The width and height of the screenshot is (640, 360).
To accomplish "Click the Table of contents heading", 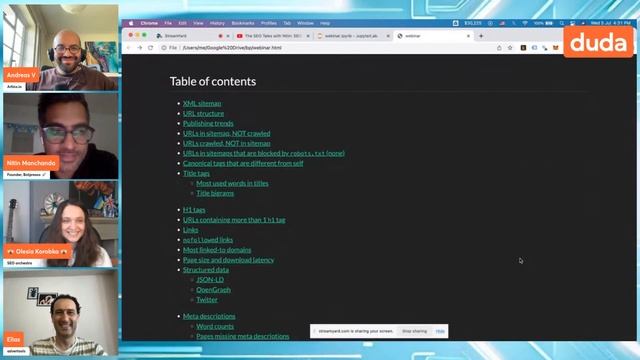I will (x=213, y=82).
